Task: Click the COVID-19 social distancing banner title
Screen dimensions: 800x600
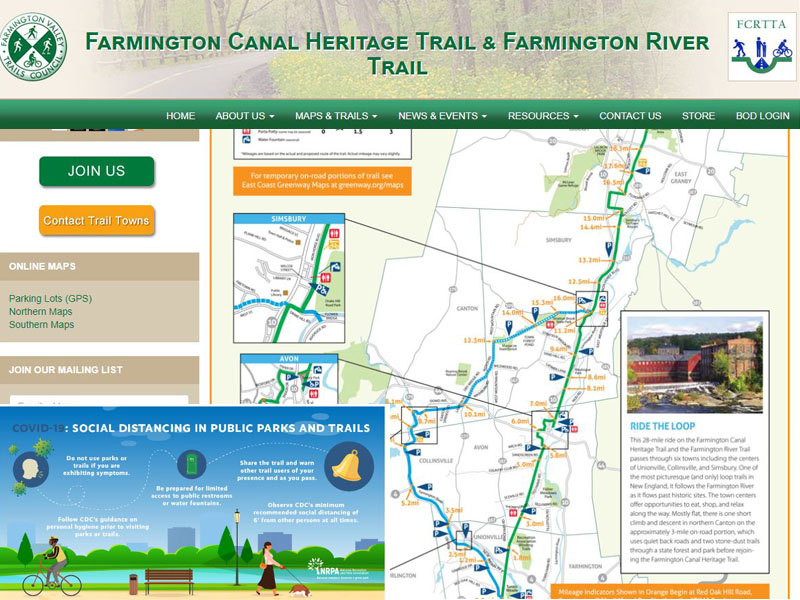Action: click(191, 428)
